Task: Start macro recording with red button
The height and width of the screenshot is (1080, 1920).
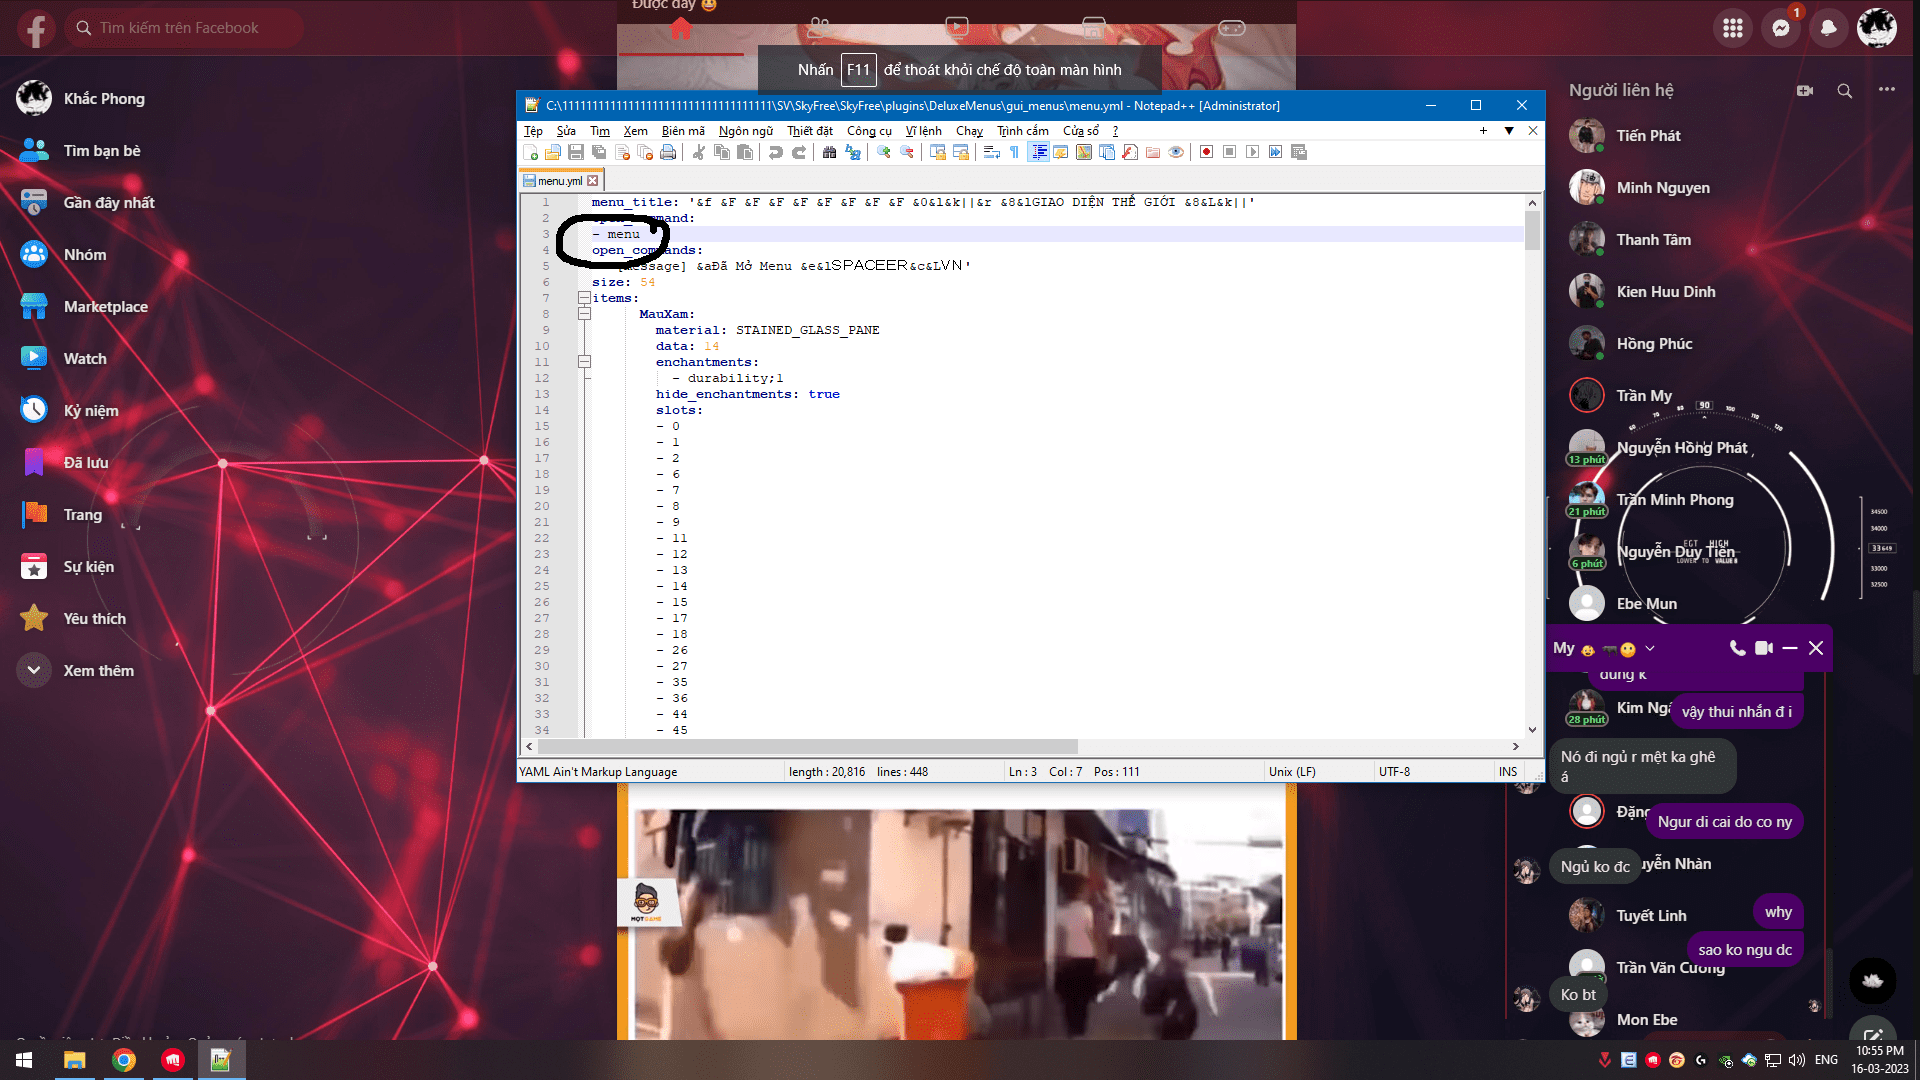Action: point(1206,152)
